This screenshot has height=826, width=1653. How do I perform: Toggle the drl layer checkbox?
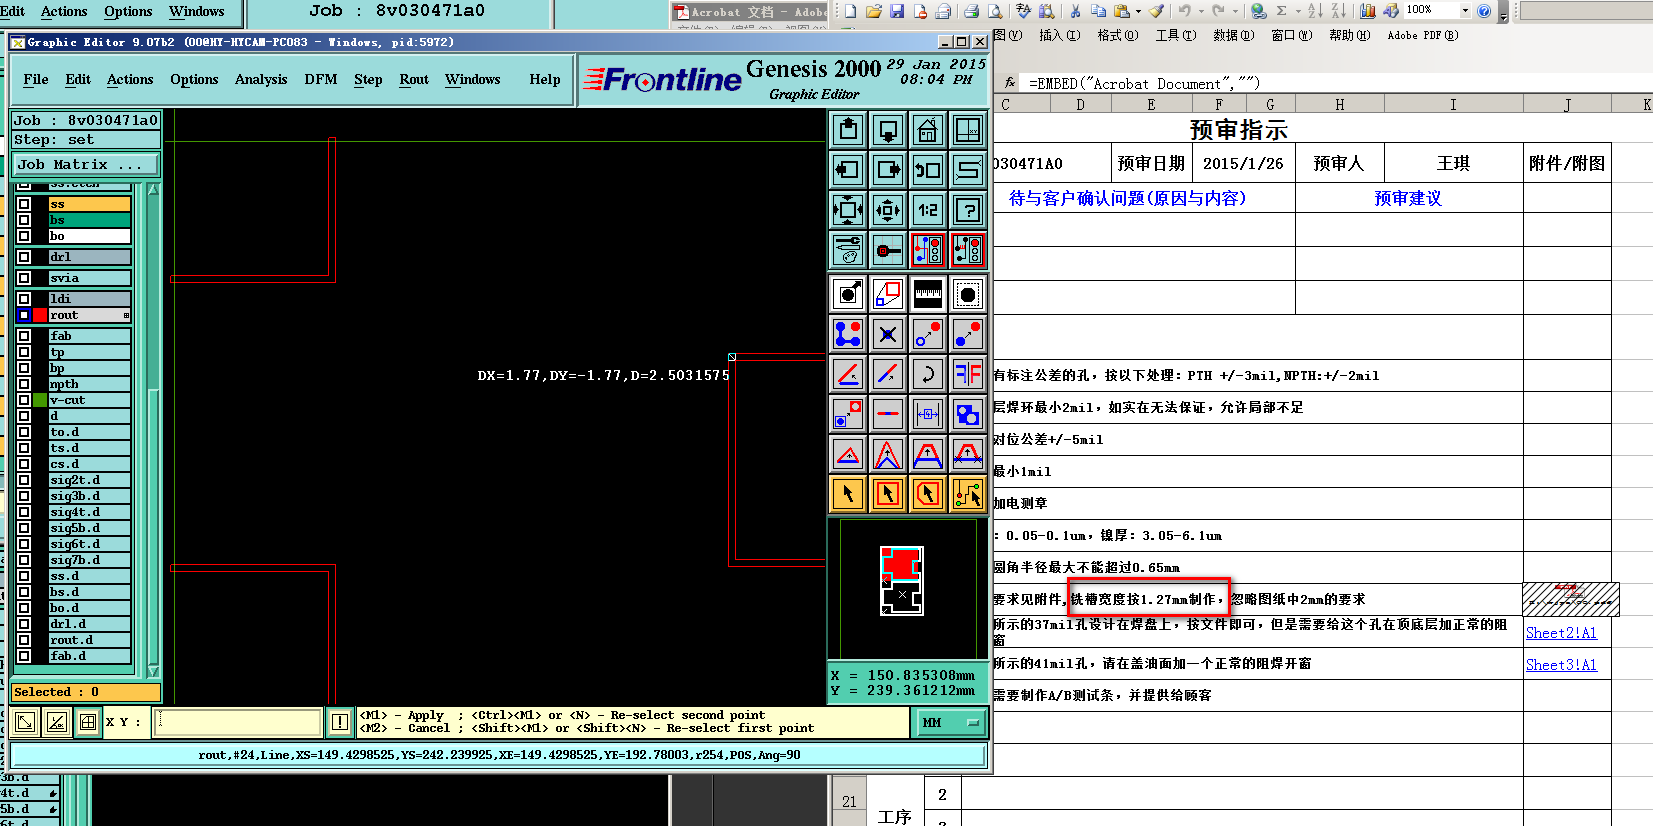coord(24,257)
